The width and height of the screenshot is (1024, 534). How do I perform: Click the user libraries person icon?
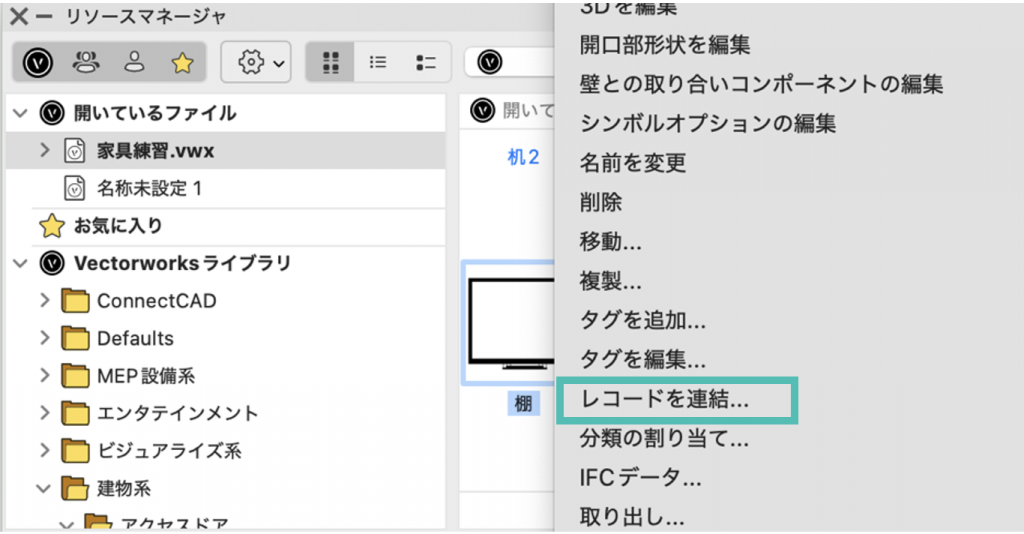(134, 63)
